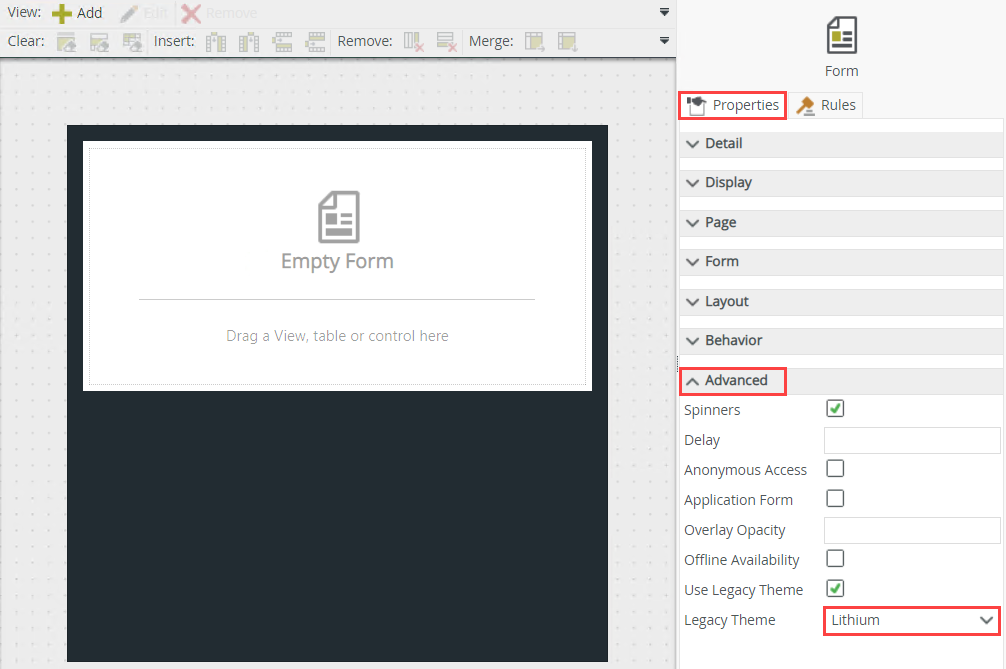Select the Insert Column Right icon
1006x669 pixels.
point(247,41)
